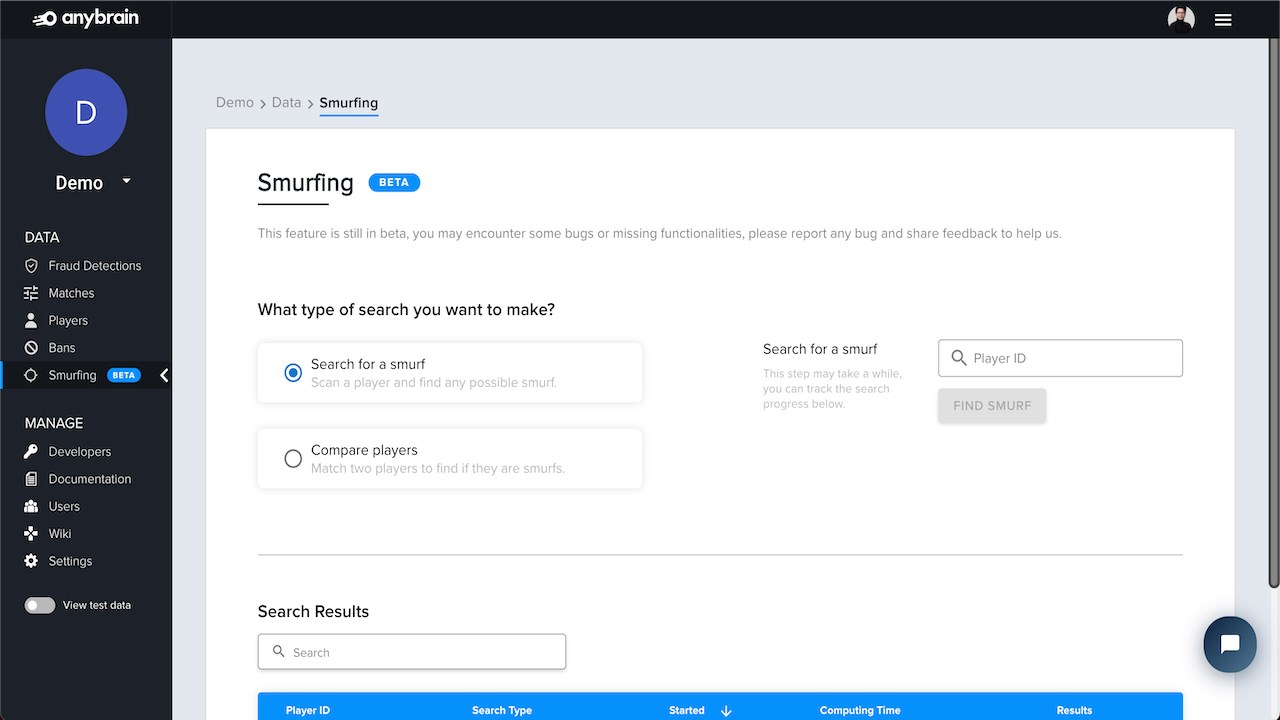Viewport: 1280px width, 720px height.
Task: Toggle View test data switch
Action: (x=40, y=605)
